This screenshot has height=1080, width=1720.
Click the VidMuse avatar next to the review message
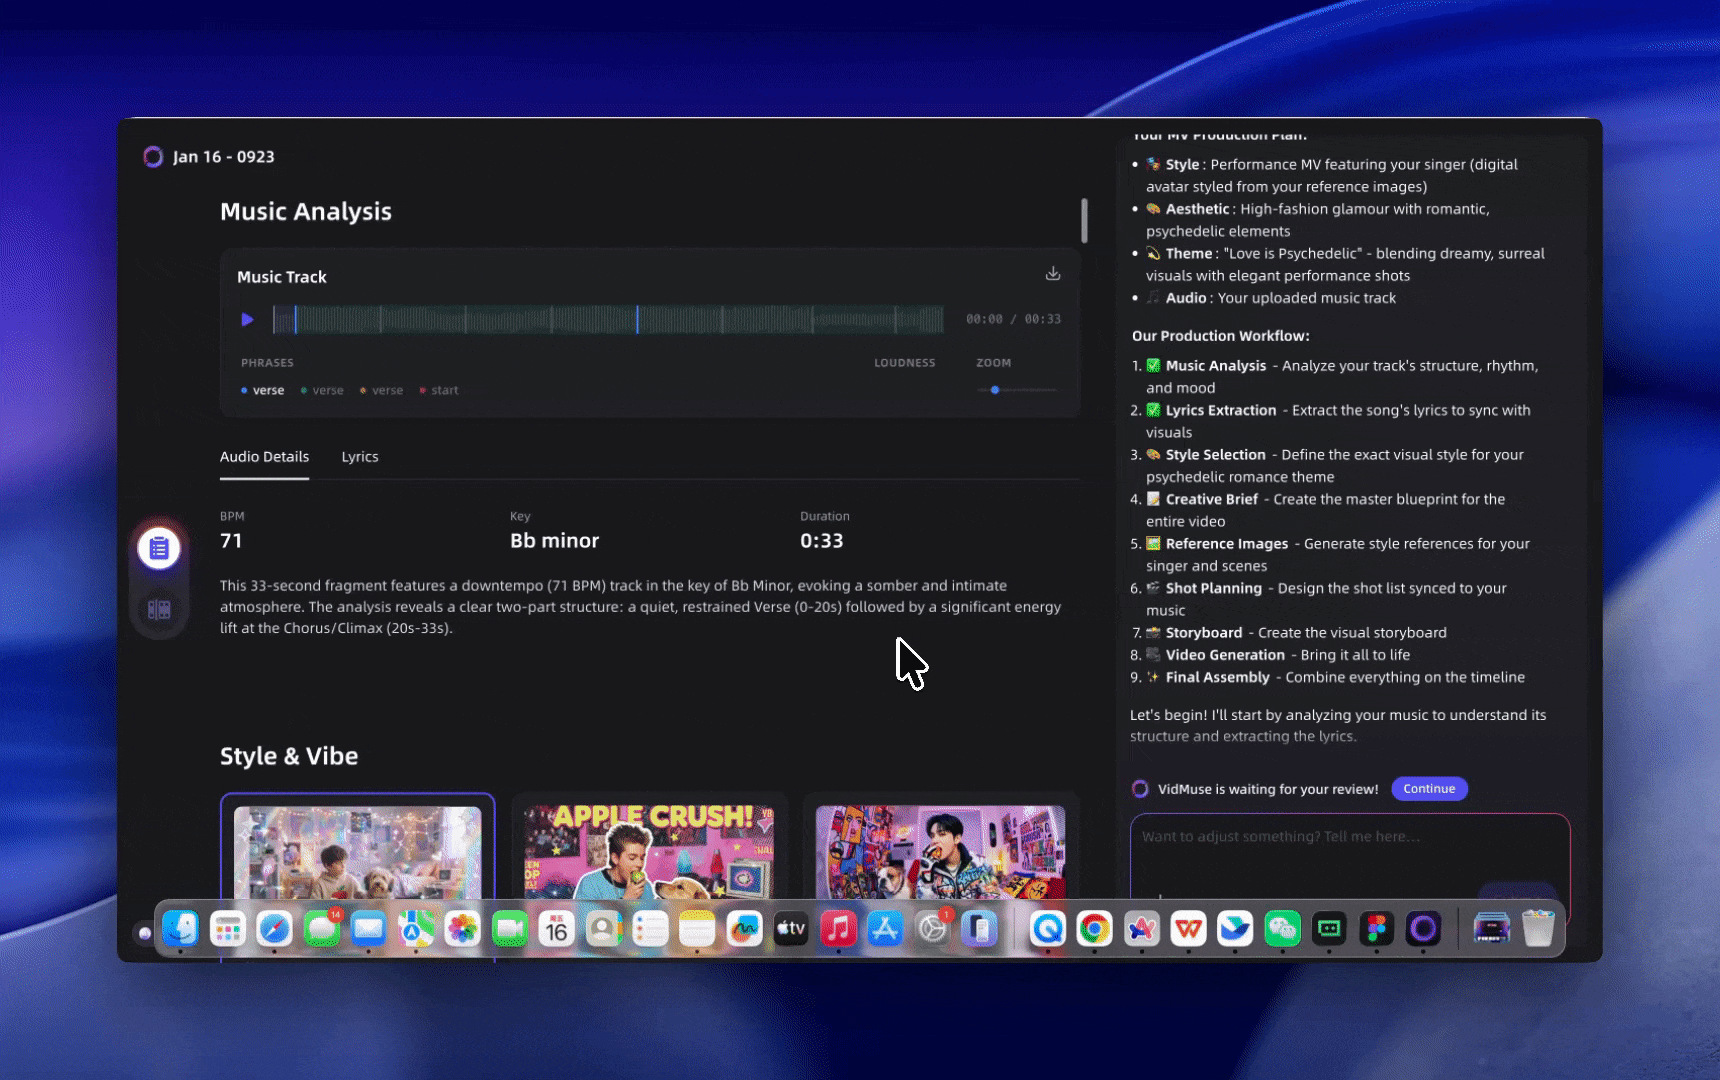click(1140, 789)
